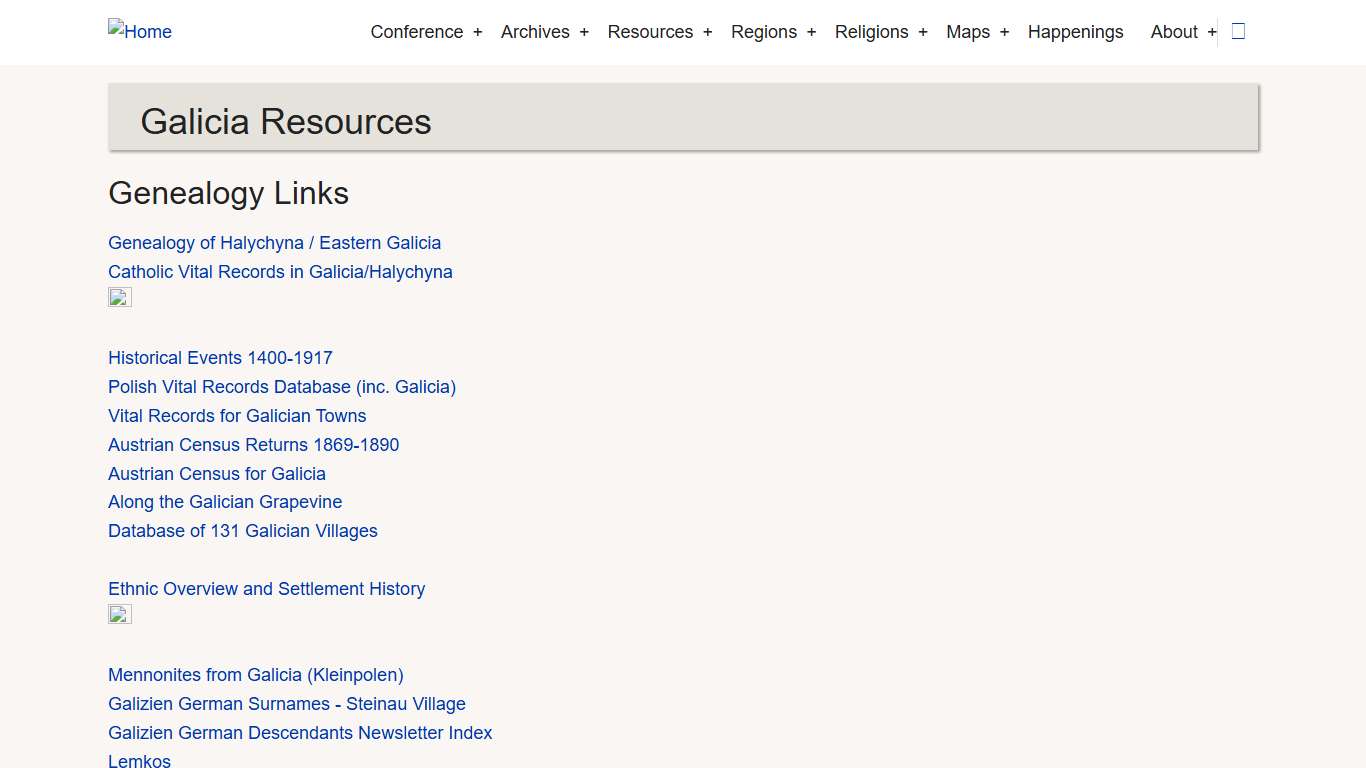Select Happenings in the navigation bar
Viewport: 1366px width, 768px height.
[x=1076, y=31]
